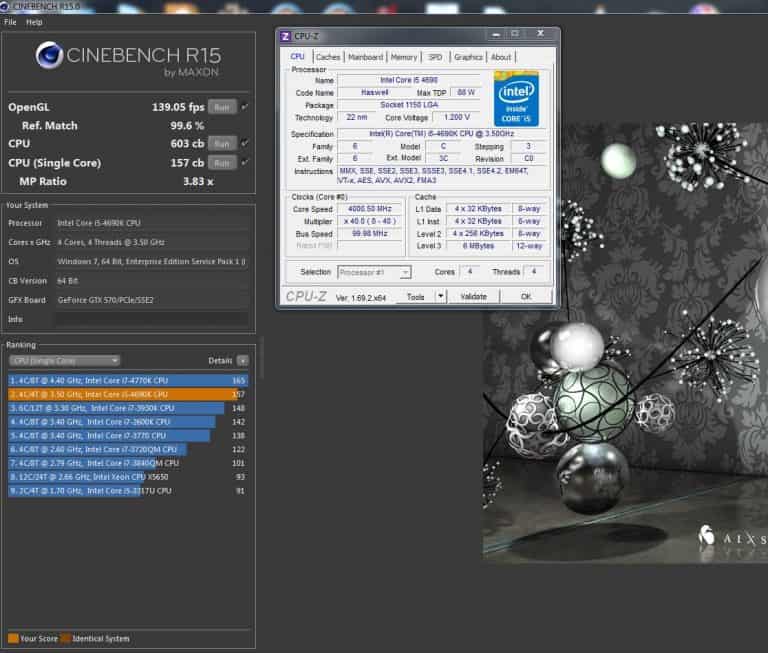Minimize the CPU-Z window
Screen dimensions: 768x653
[496, 34]
